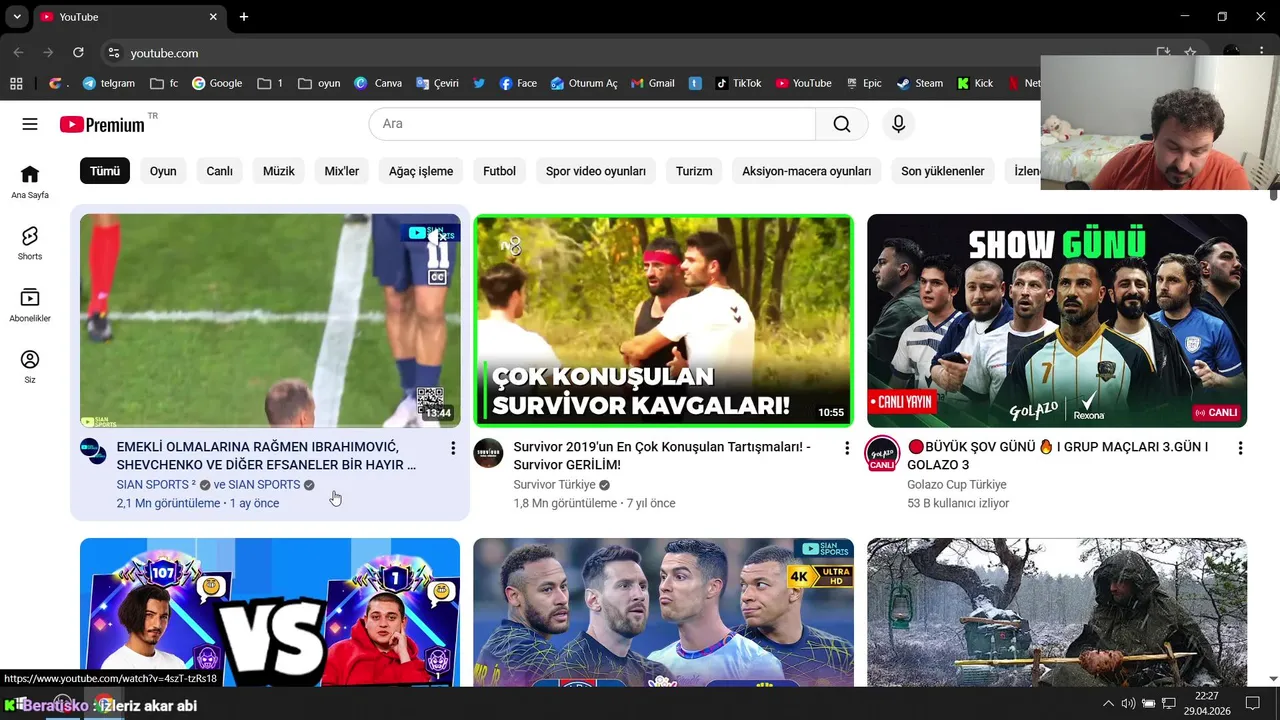Select the Futbol filter chip

[x=500, y=171]
